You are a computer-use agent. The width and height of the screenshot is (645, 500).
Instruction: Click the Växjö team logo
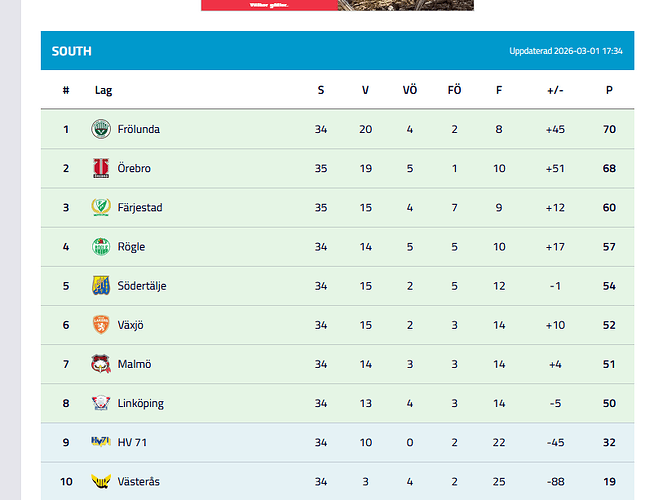pyautogui.click(x=101, y=324)
